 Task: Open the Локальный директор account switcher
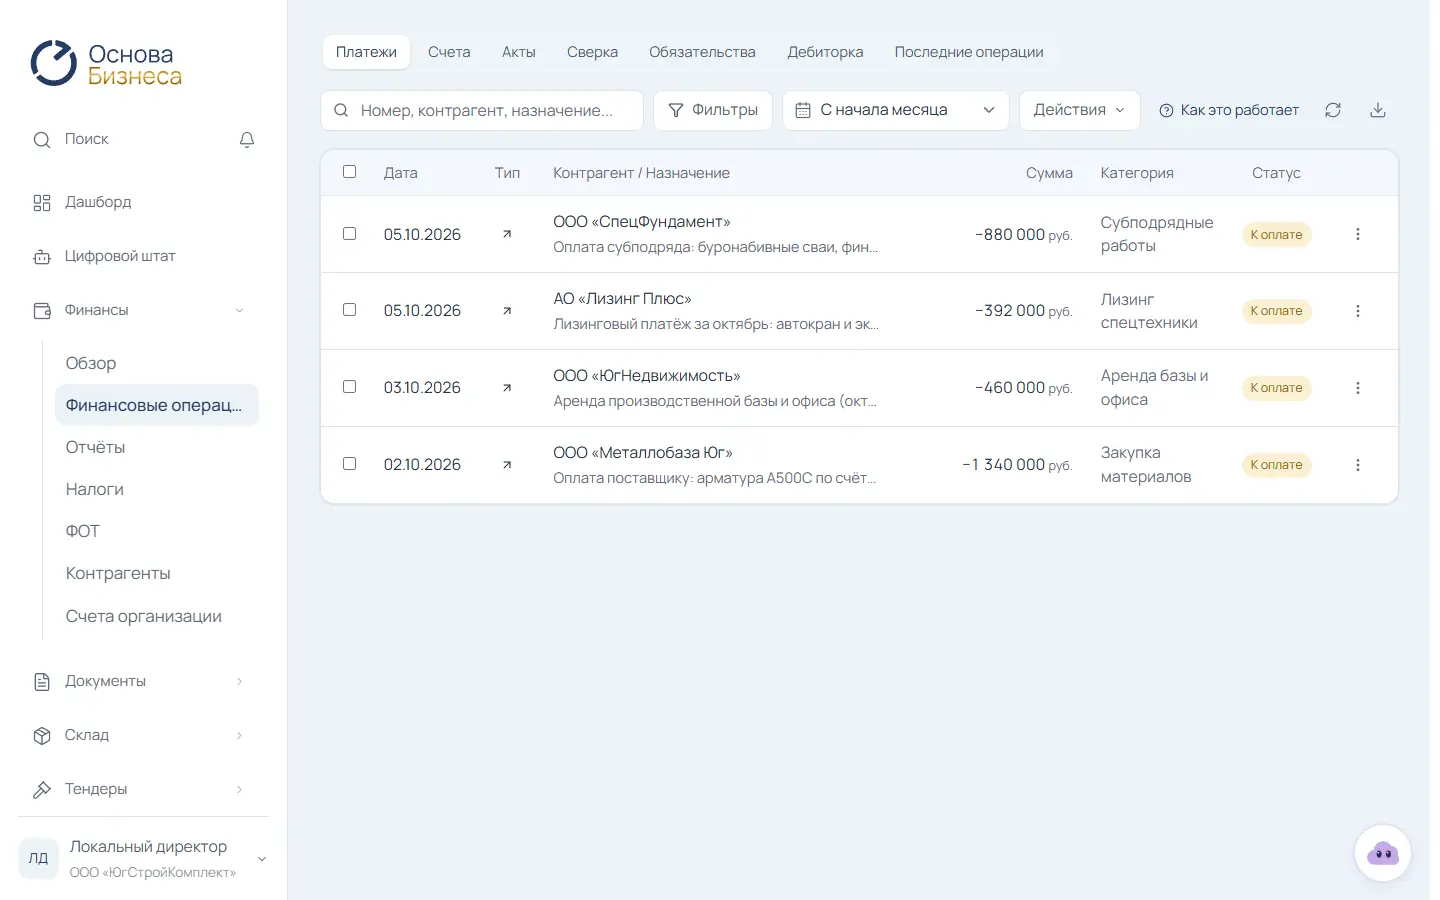(143, 858)
